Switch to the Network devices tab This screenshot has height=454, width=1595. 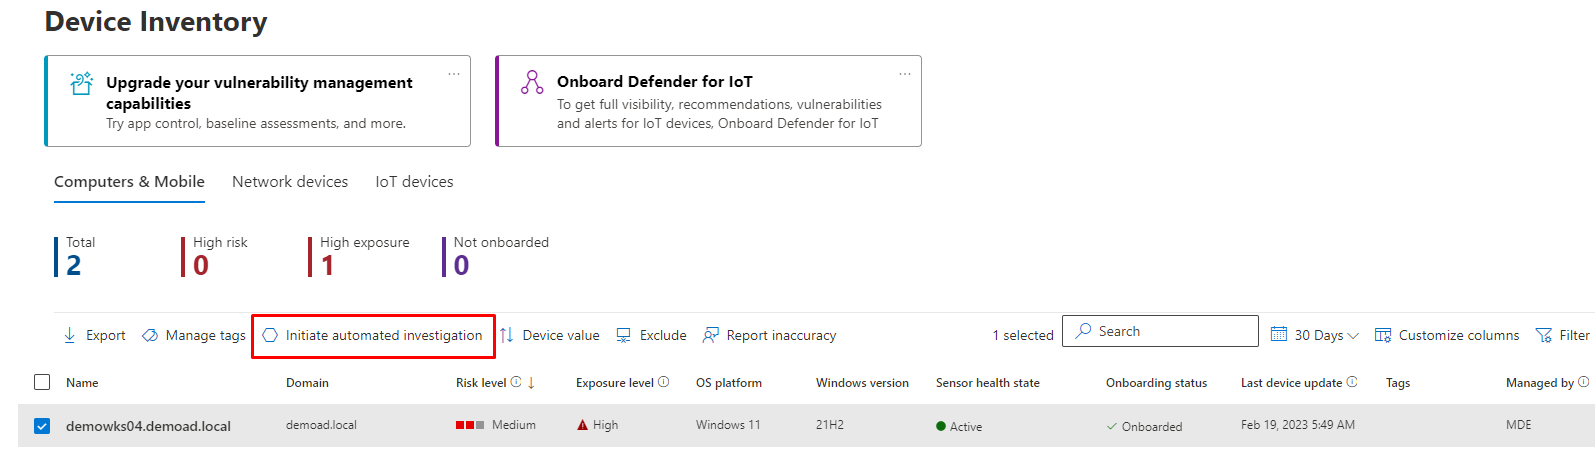click(x=290, y=182)
